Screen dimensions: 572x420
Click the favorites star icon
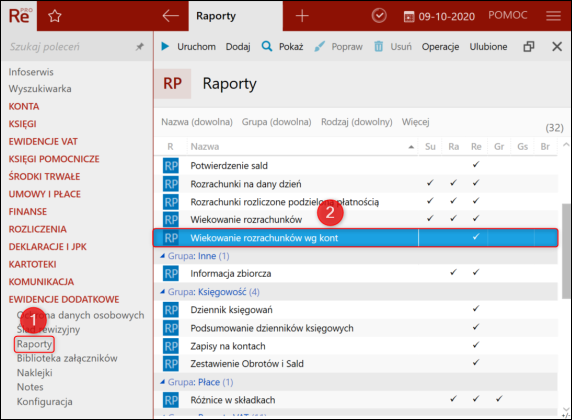click(55, 16)
